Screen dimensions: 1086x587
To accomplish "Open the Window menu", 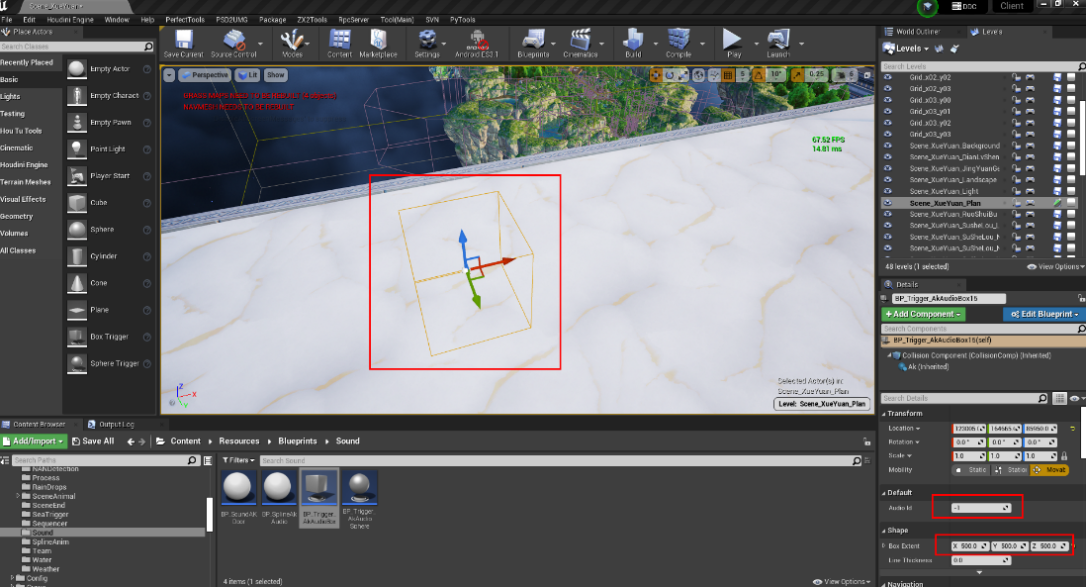I will coord(116,20).
